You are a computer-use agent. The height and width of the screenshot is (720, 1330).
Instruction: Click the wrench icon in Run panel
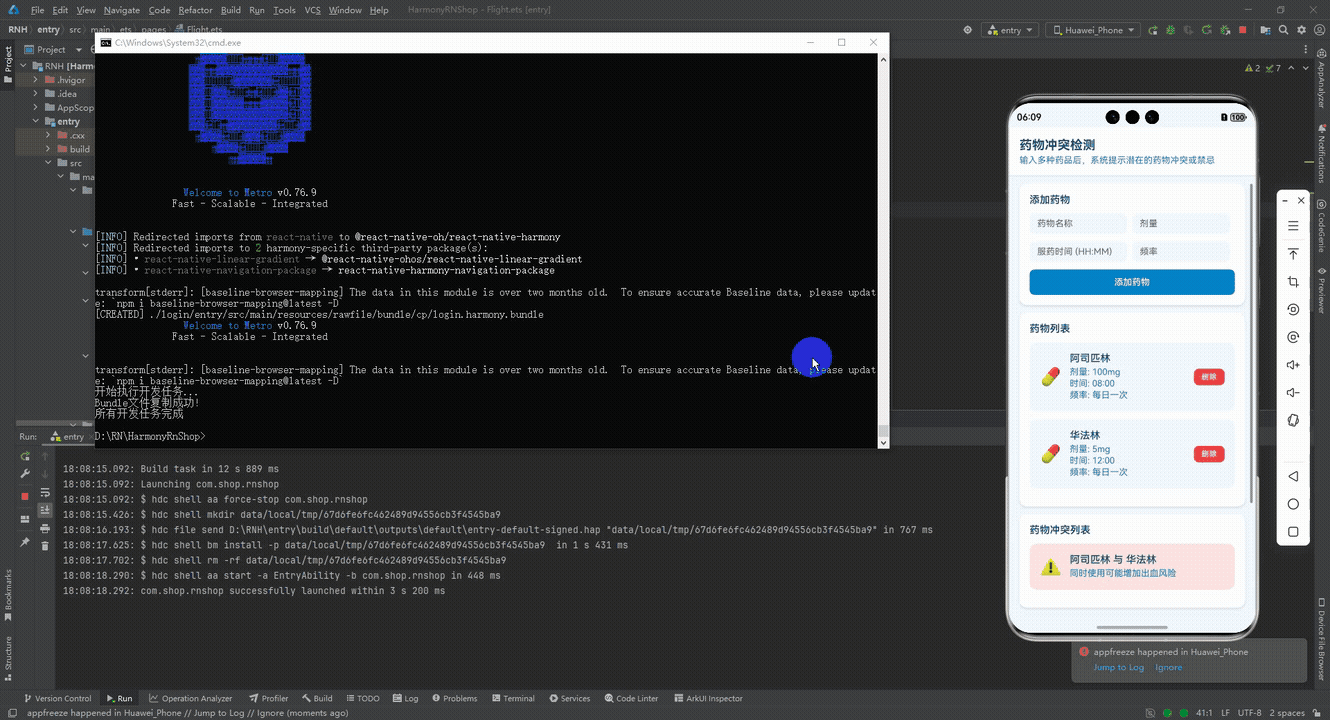25,474
